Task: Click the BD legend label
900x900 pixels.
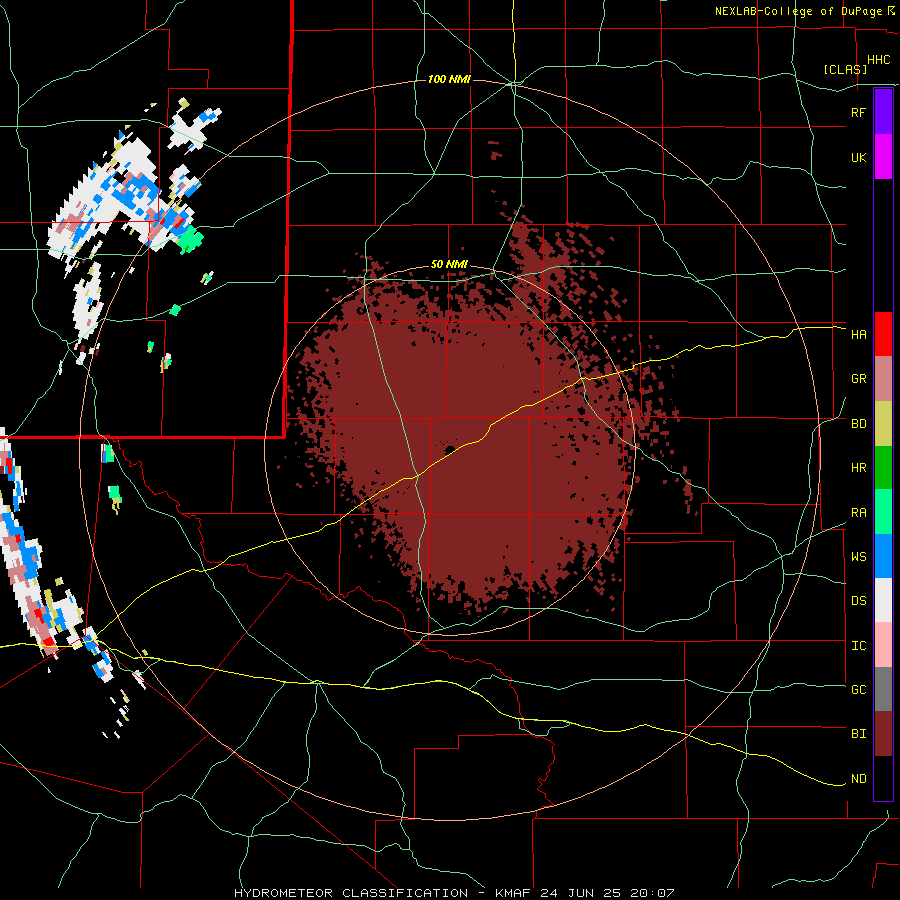Action: pyautogui.click(x=858, y=424)
